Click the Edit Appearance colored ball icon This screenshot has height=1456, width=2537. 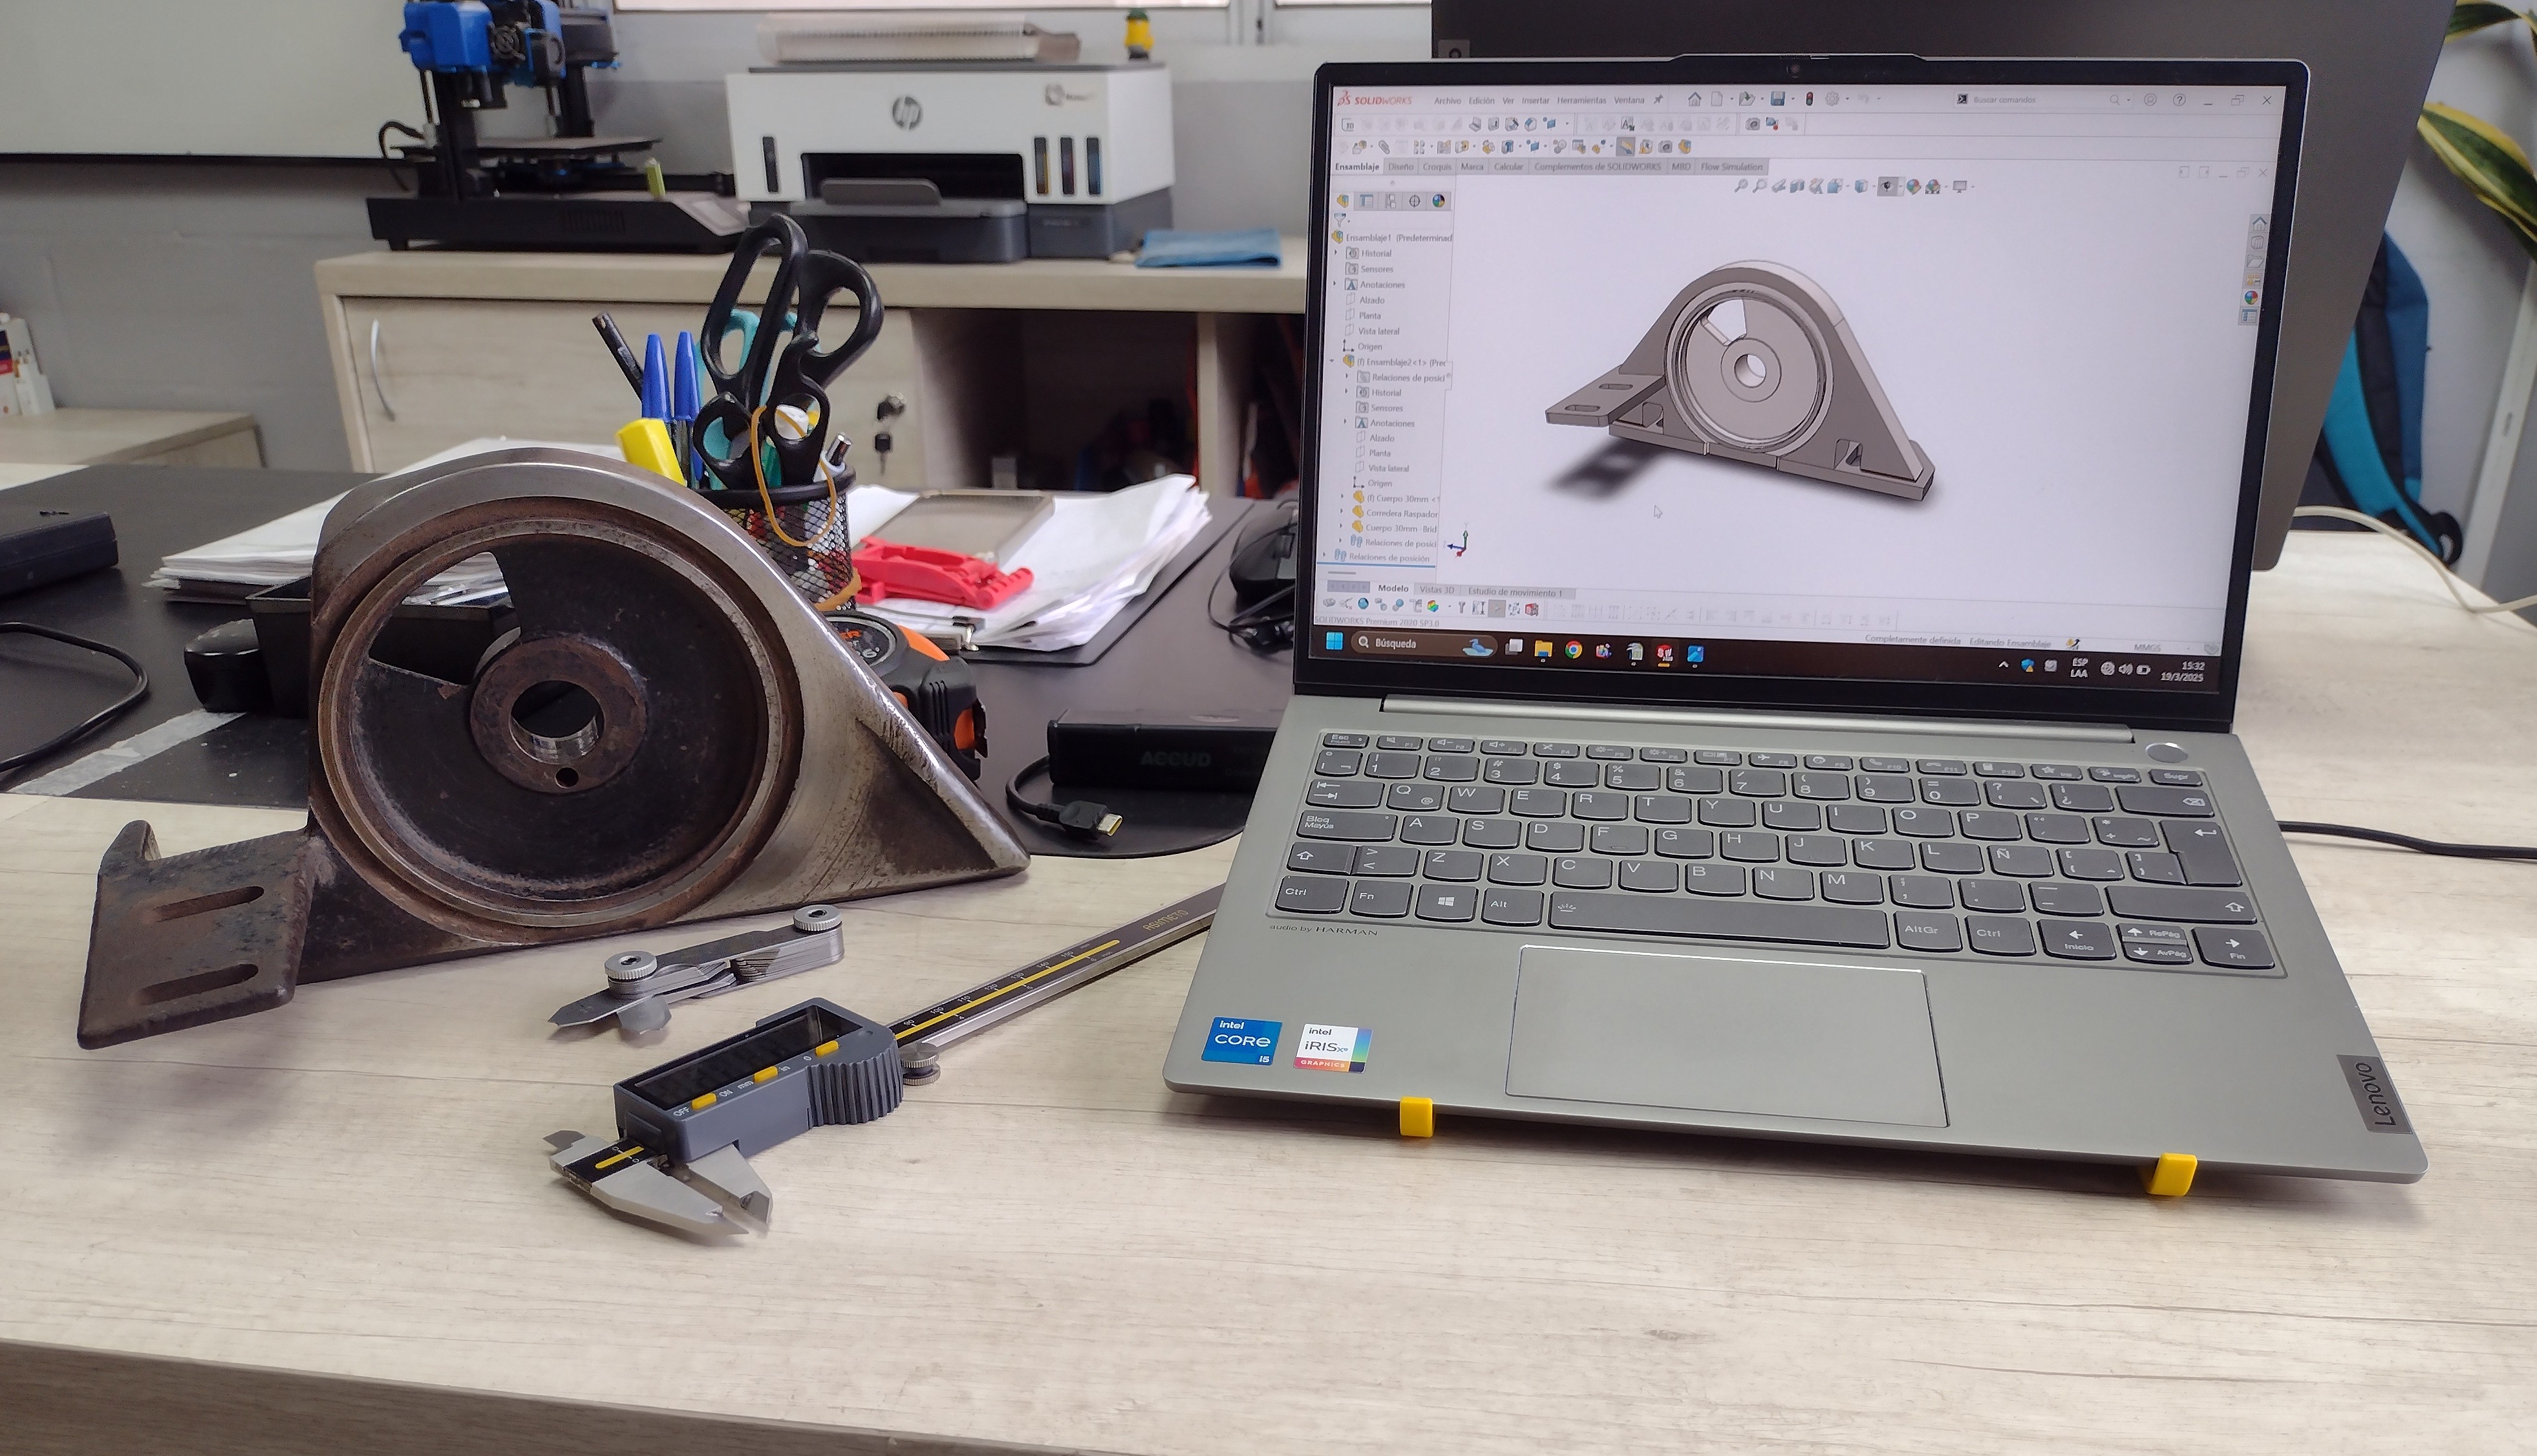(x=1912, y=186)
